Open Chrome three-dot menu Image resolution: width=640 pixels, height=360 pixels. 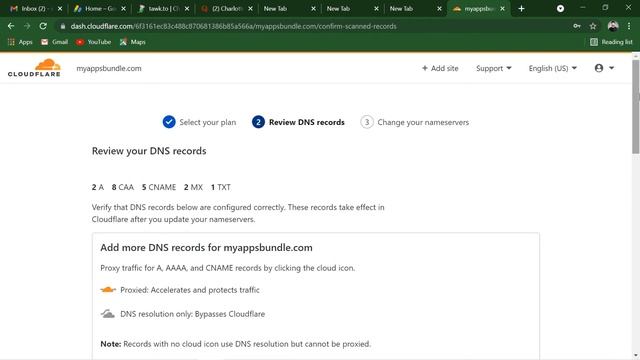629,26
